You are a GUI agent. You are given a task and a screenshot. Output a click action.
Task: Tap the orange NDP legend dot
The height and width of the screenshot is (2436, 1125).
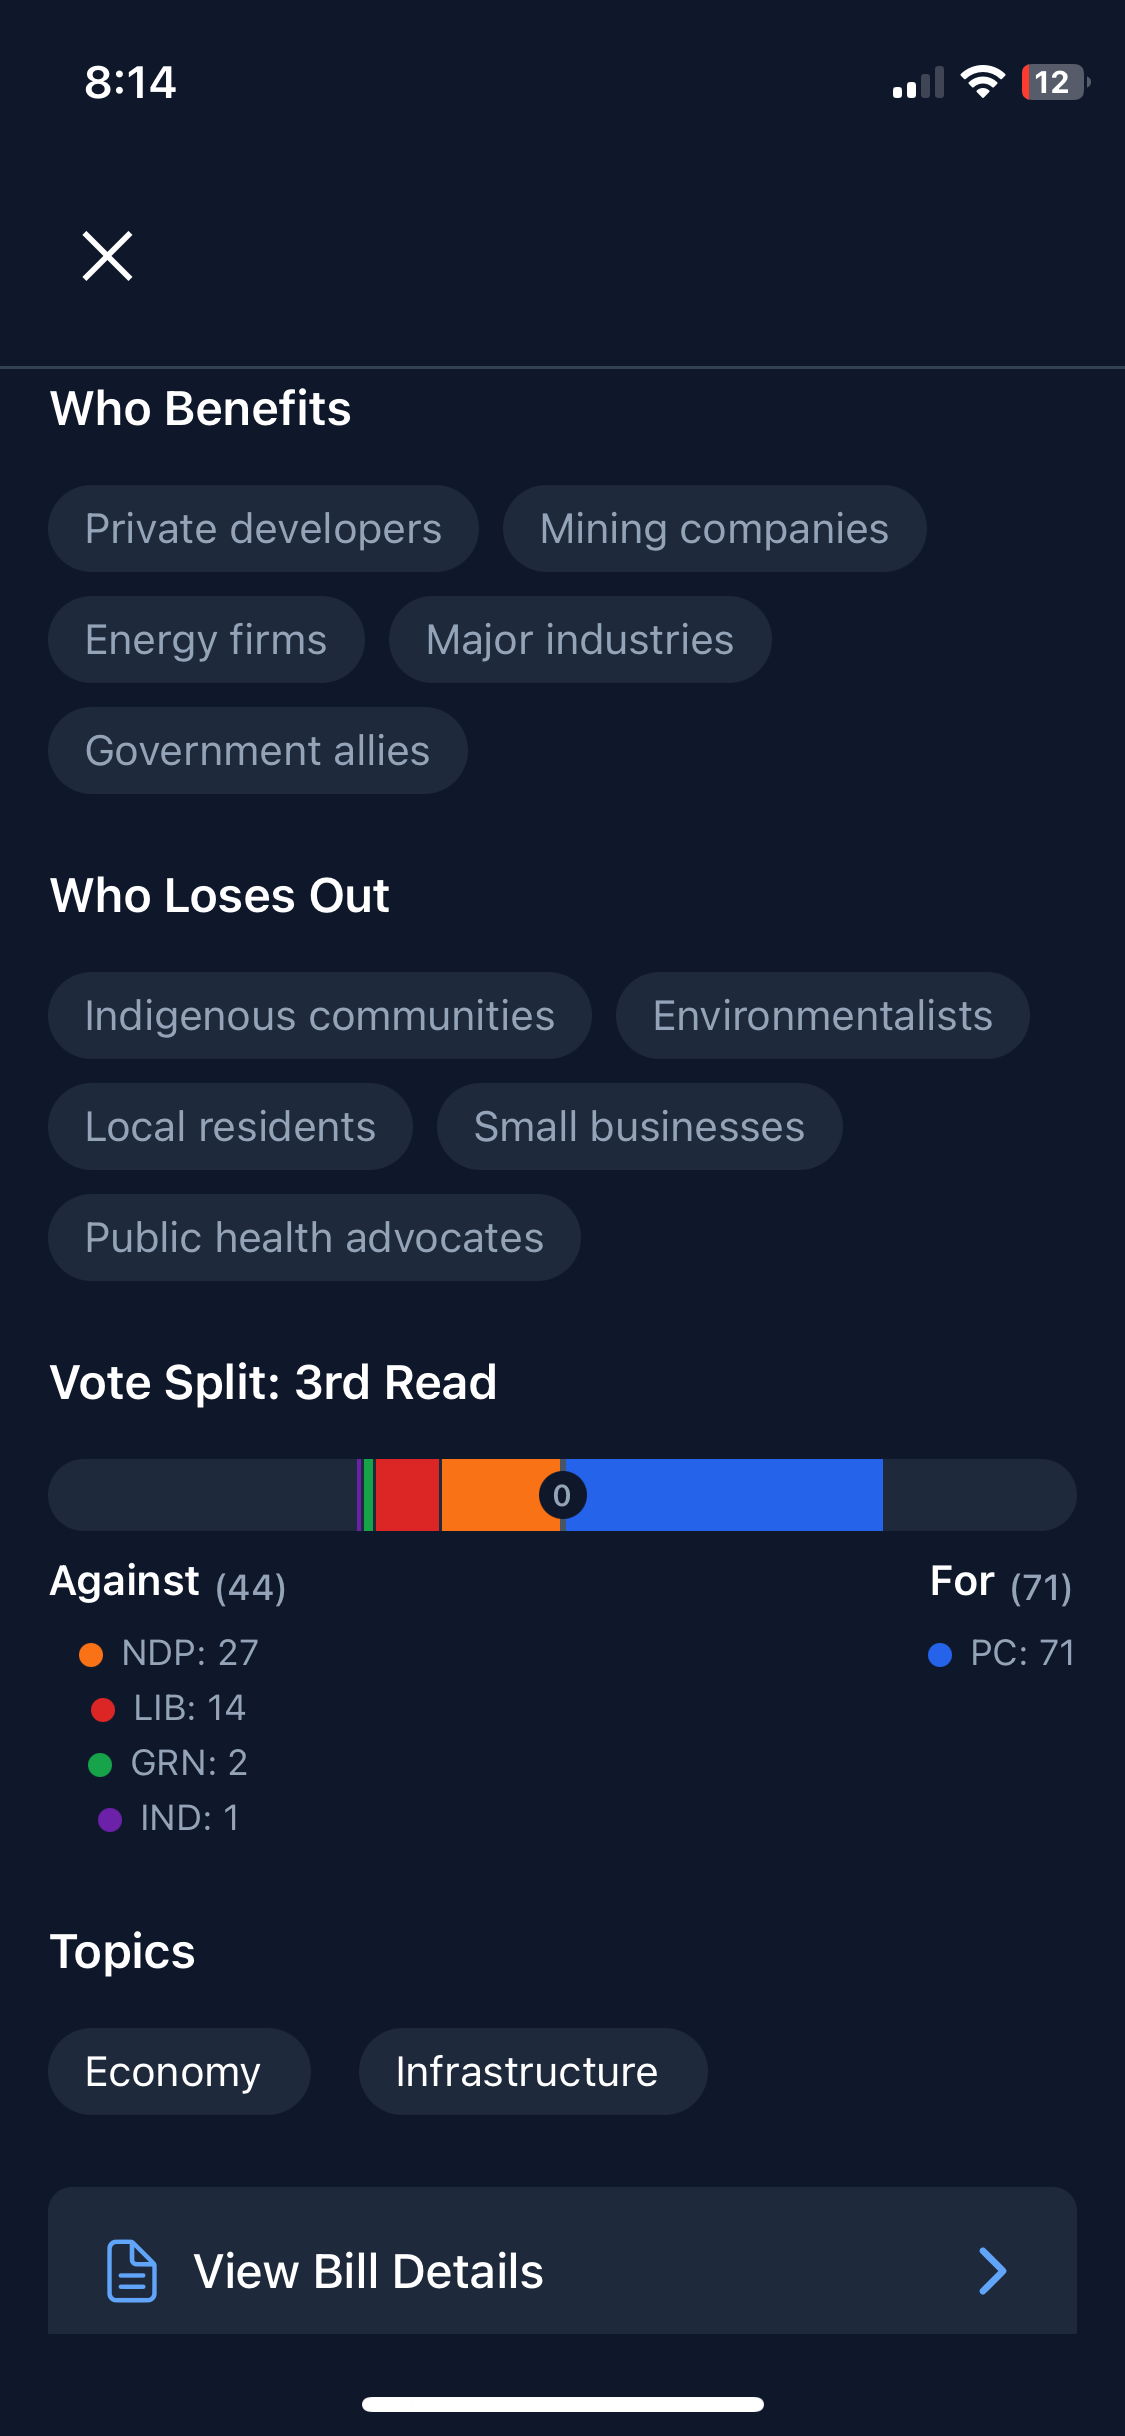[91, 1655]
